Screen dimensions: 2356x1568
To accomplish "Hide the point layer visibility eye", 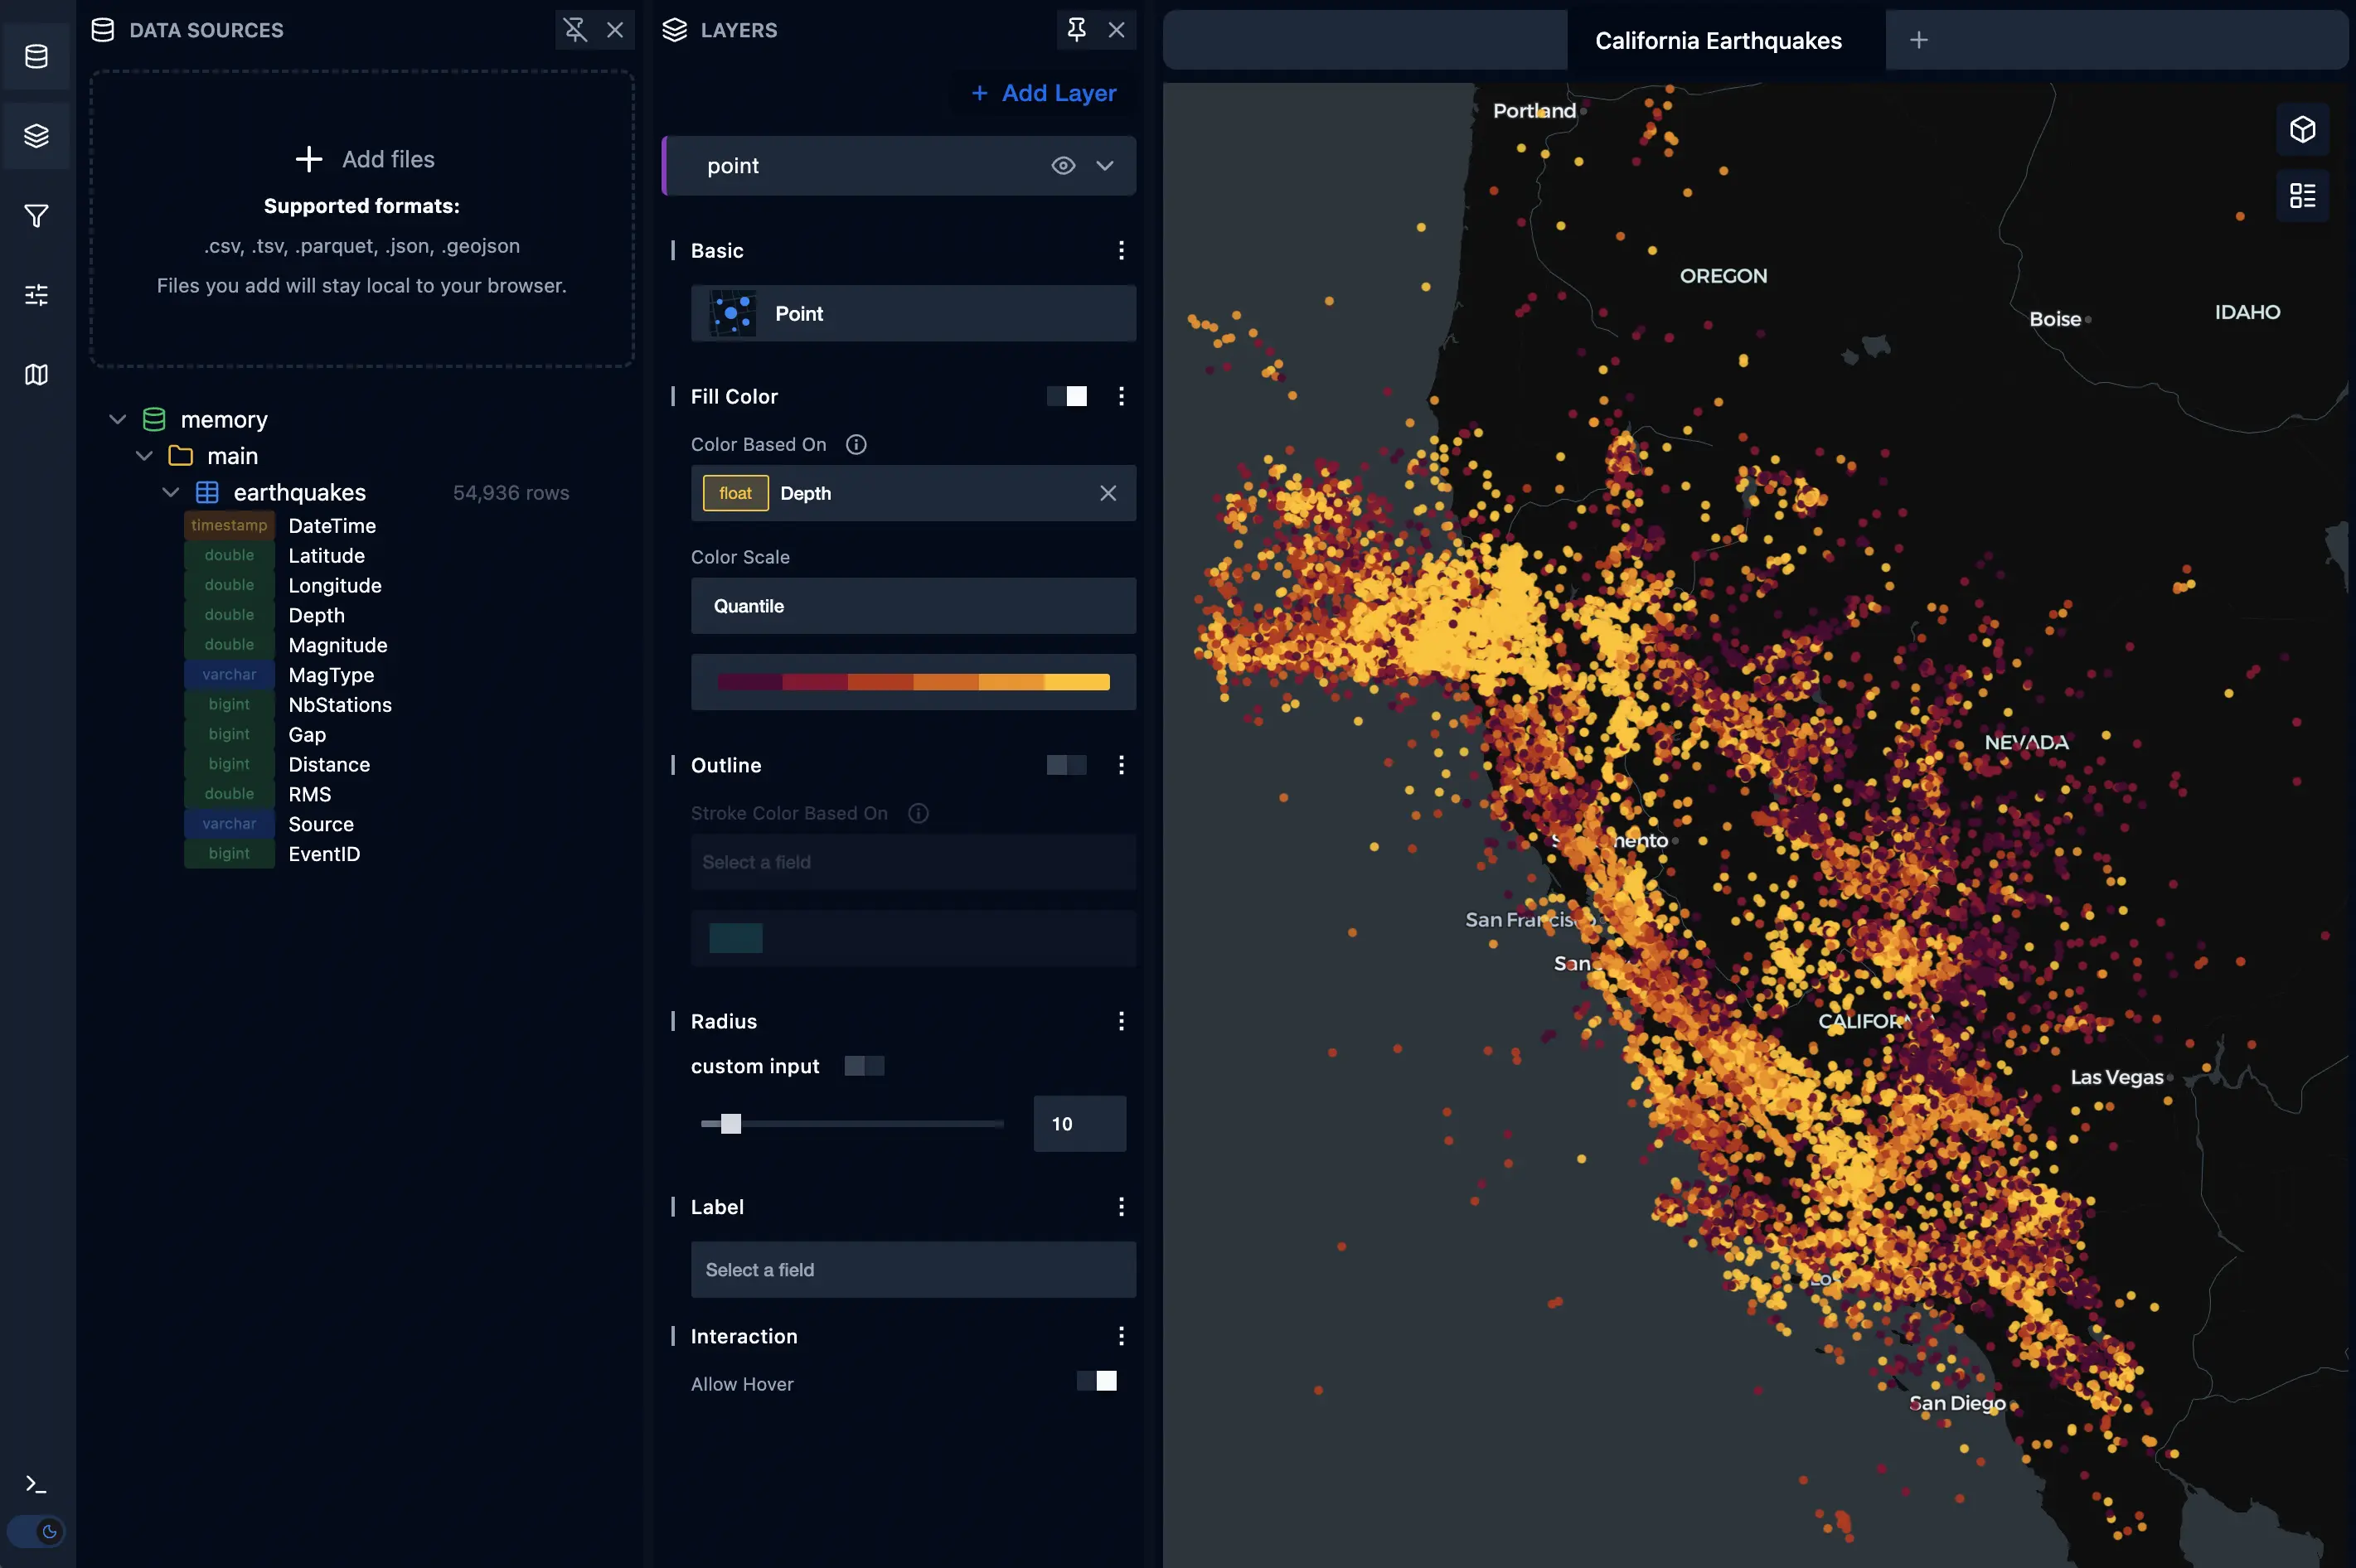I will click(x=1062, y=165).
